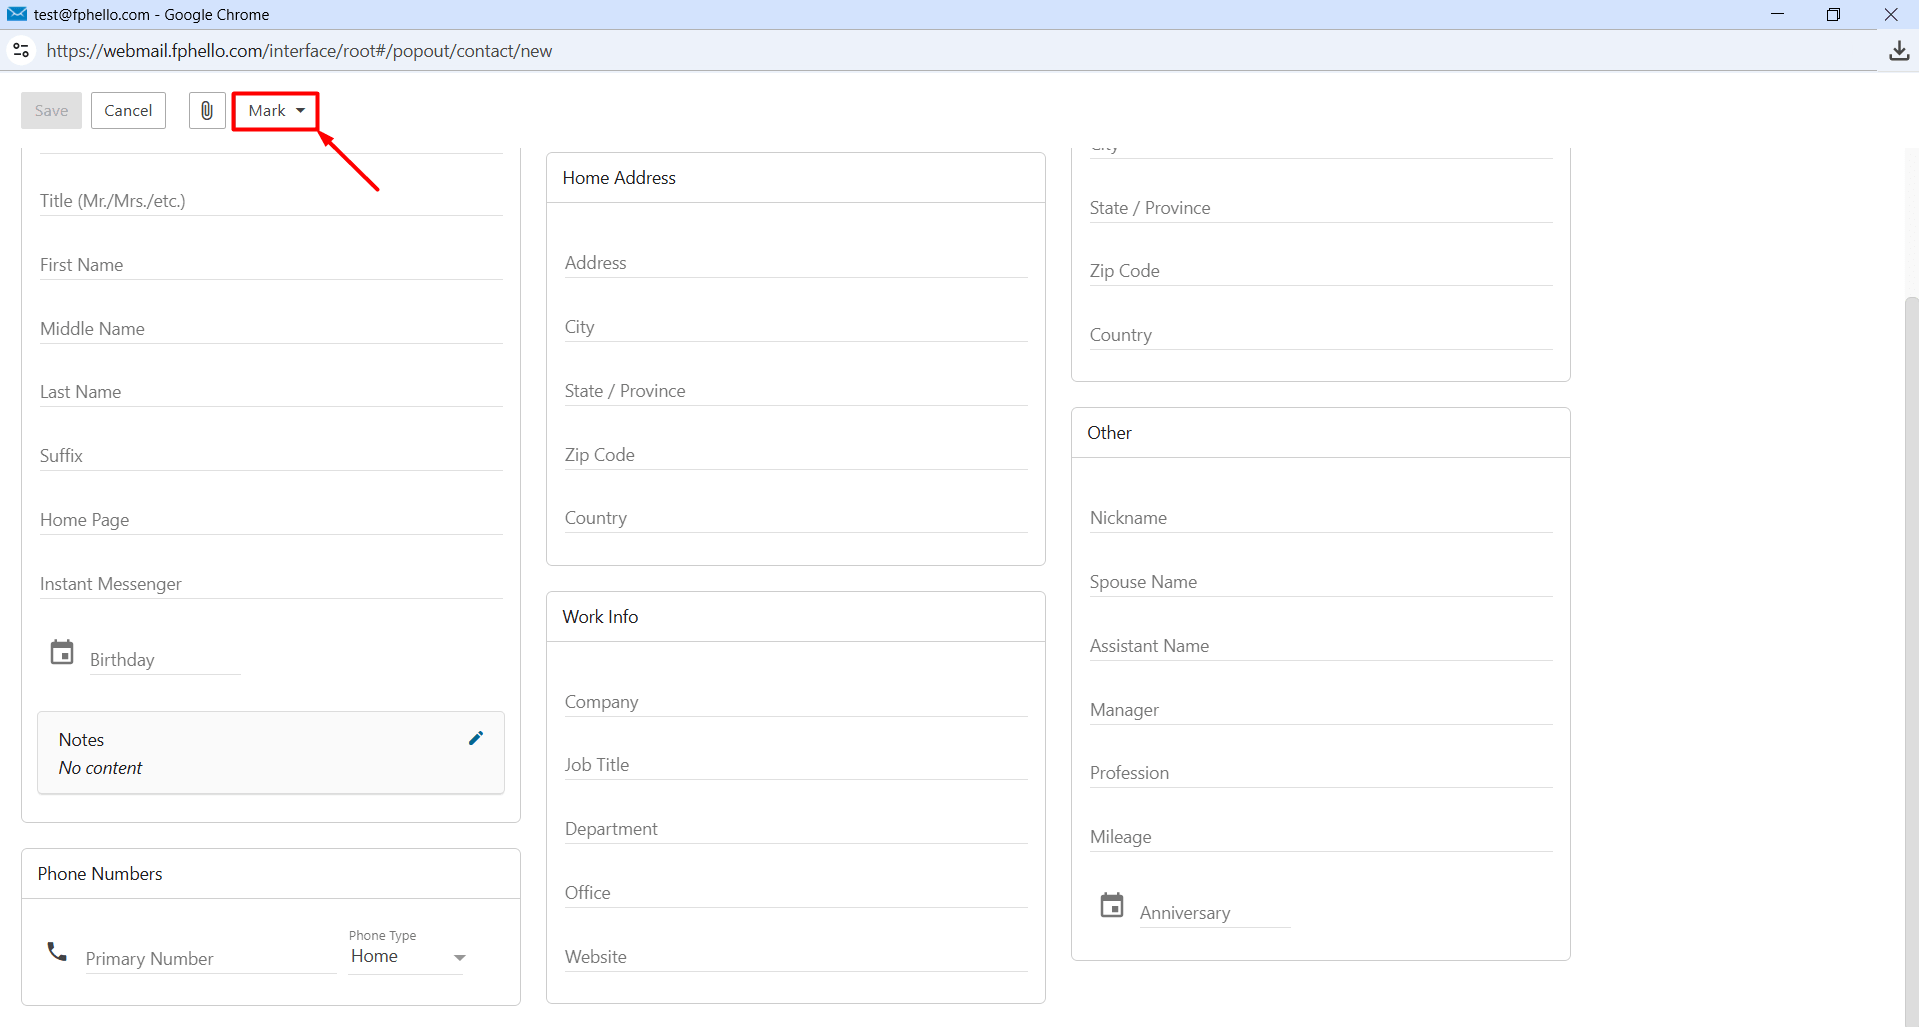
Task: Focus the First Name field
Action: 271,265
